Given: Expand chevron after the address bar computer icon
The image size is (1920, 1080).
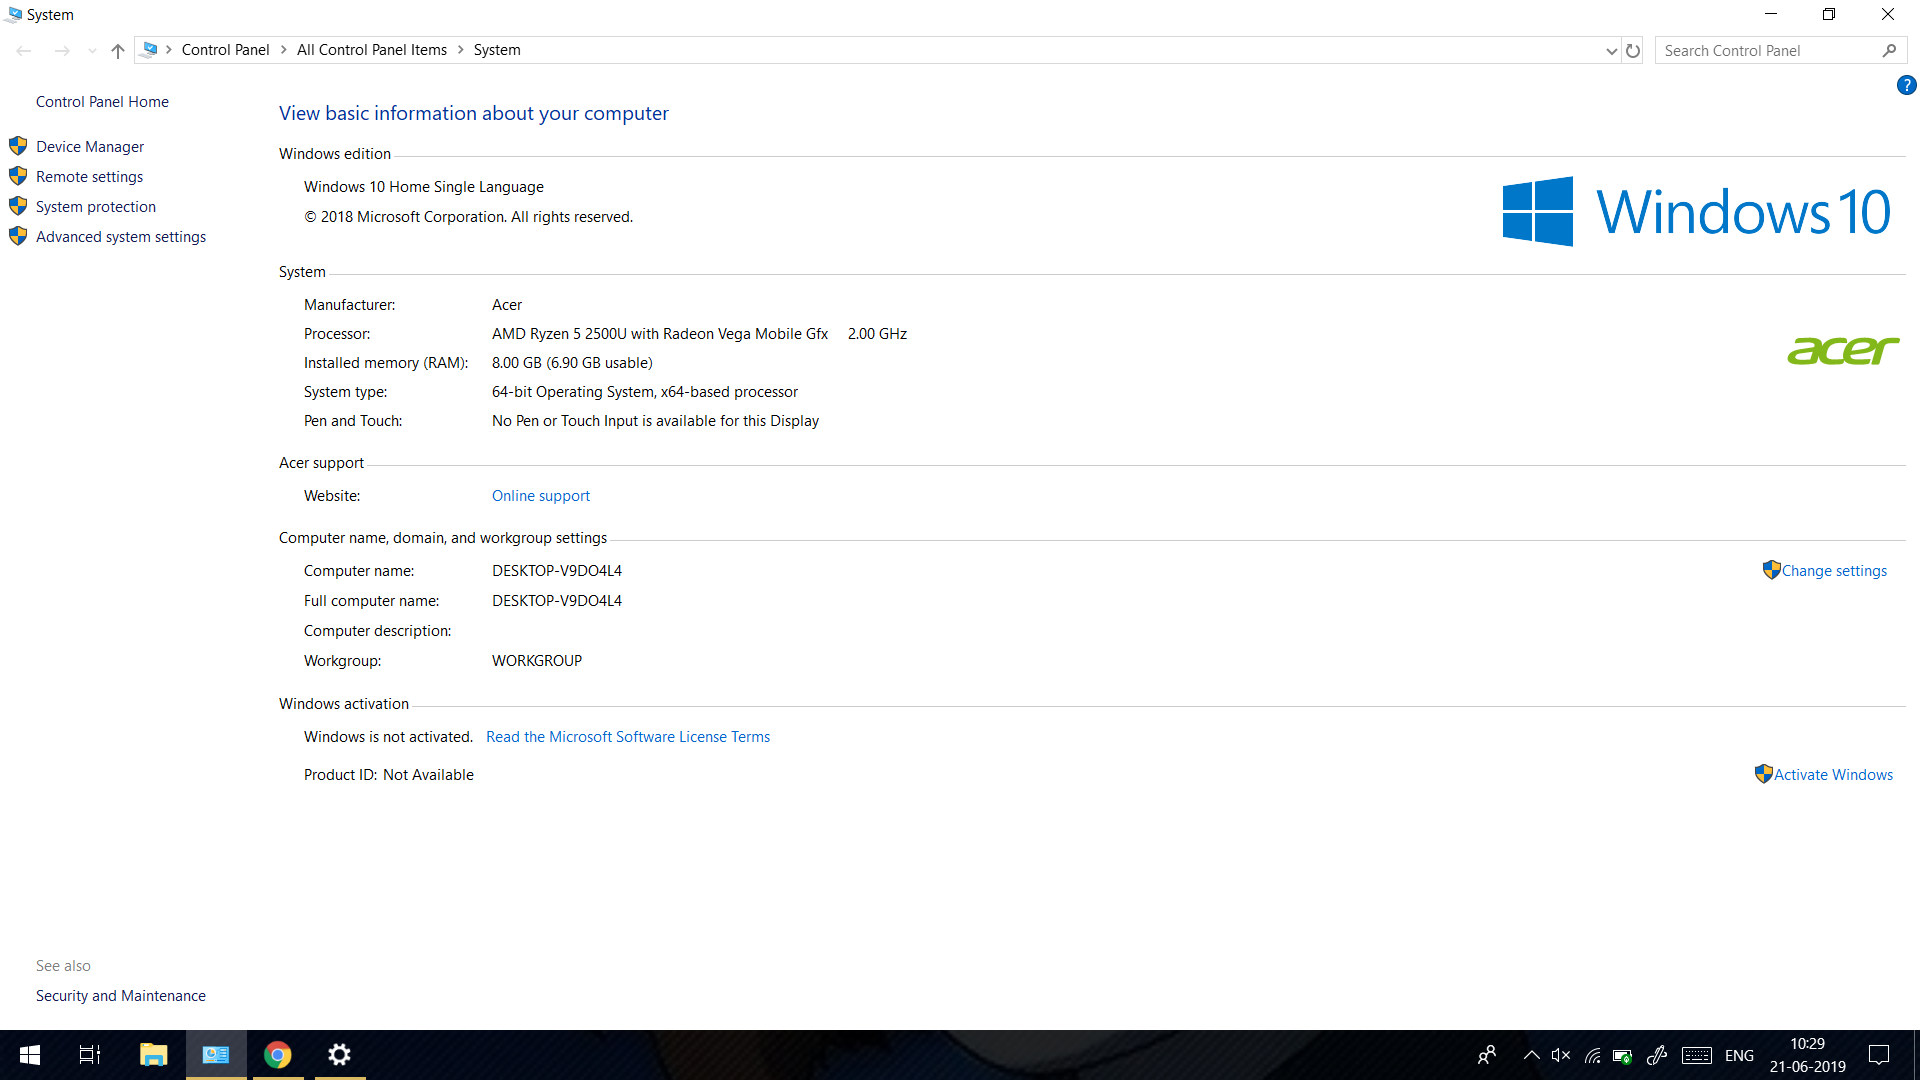Looking at the screenshot, I should 169,50.
